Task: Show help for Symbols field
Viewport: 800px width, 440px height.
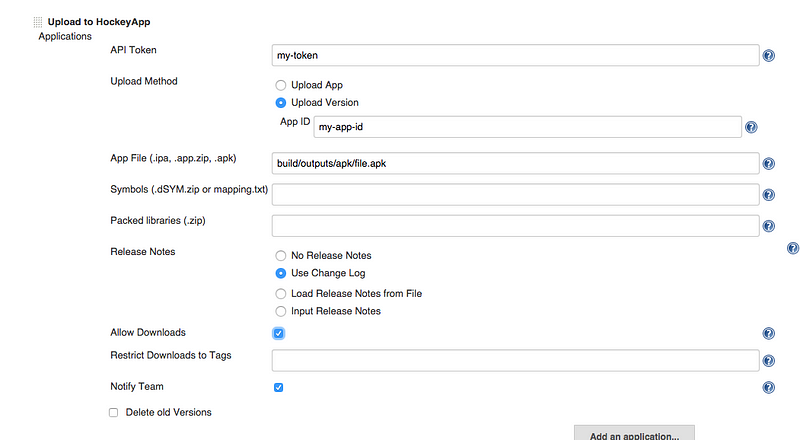Action: pyautogui.click(x=768, y=195)
